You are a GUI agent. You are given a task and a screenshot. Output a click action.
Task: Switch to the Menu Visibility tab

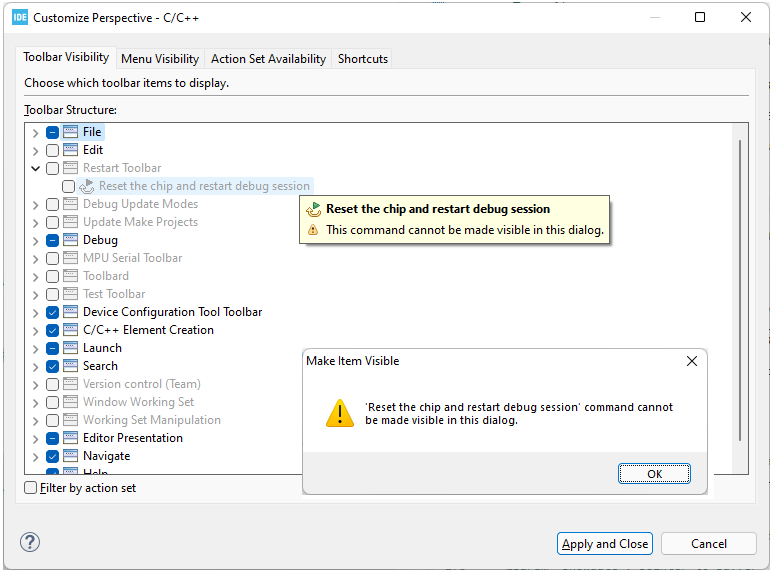pyautogui.click(x=160, y=59)
